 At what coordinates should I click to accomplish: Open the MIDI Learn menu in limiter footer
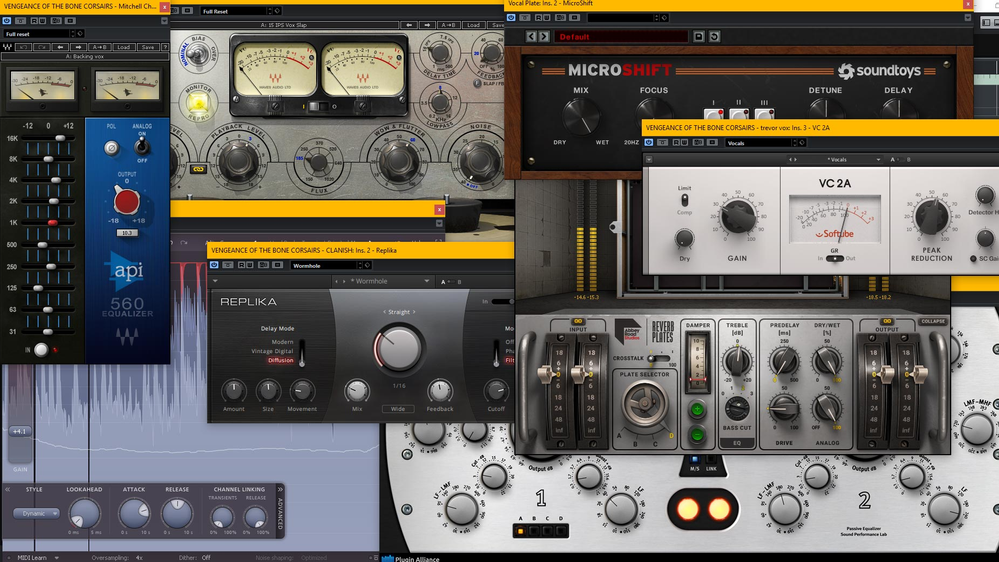click(38, 558)
